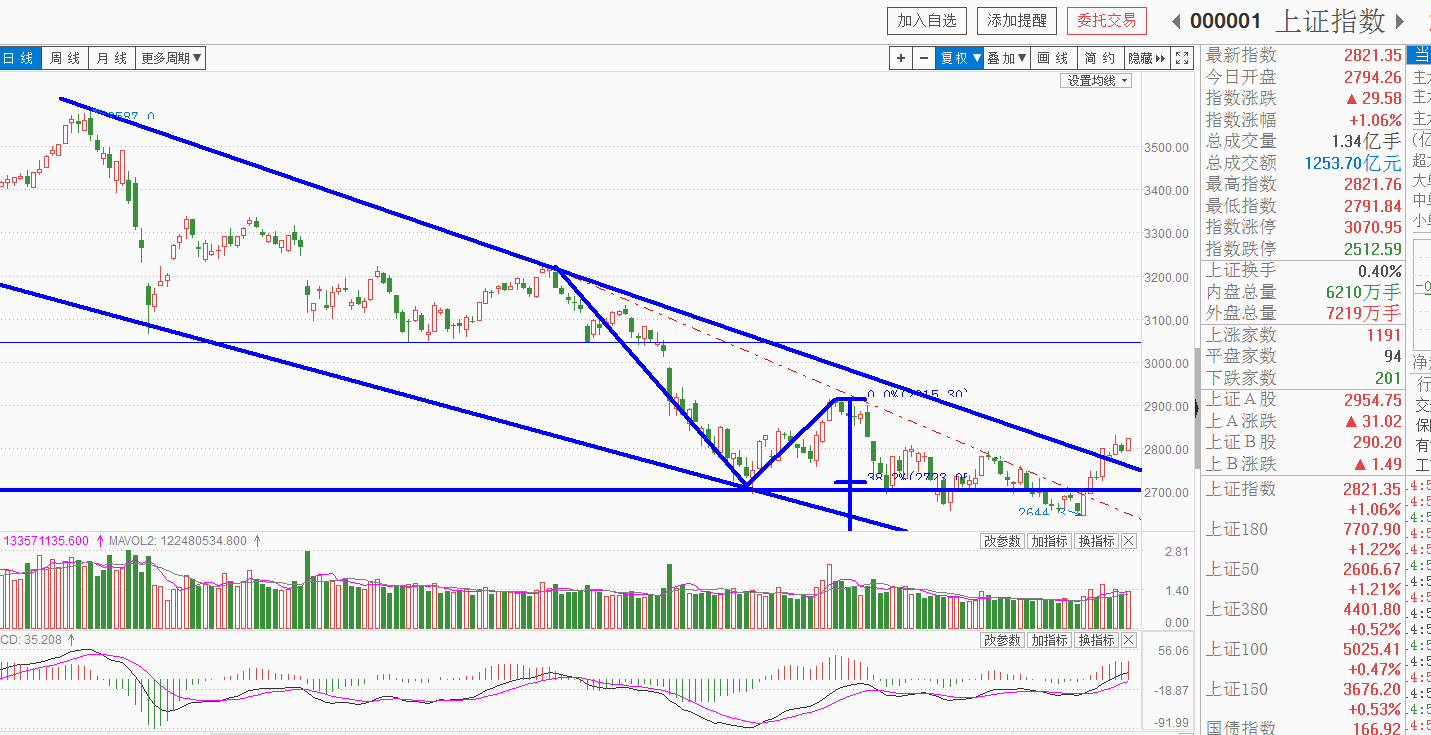Click 下跌家数 value 201
The width and height of the screenshot is (1431, 735).
(x=1388, y=378)
